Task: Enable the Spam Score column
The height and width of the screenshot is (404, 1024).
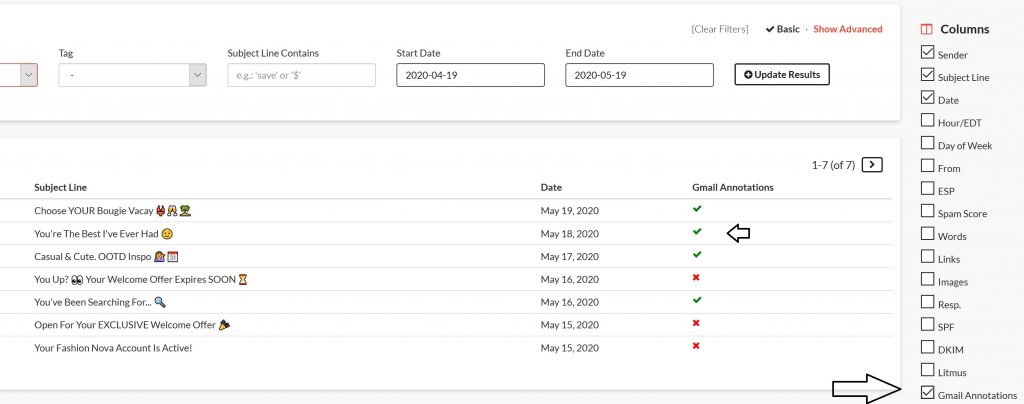Action: [x=927, y=211]
